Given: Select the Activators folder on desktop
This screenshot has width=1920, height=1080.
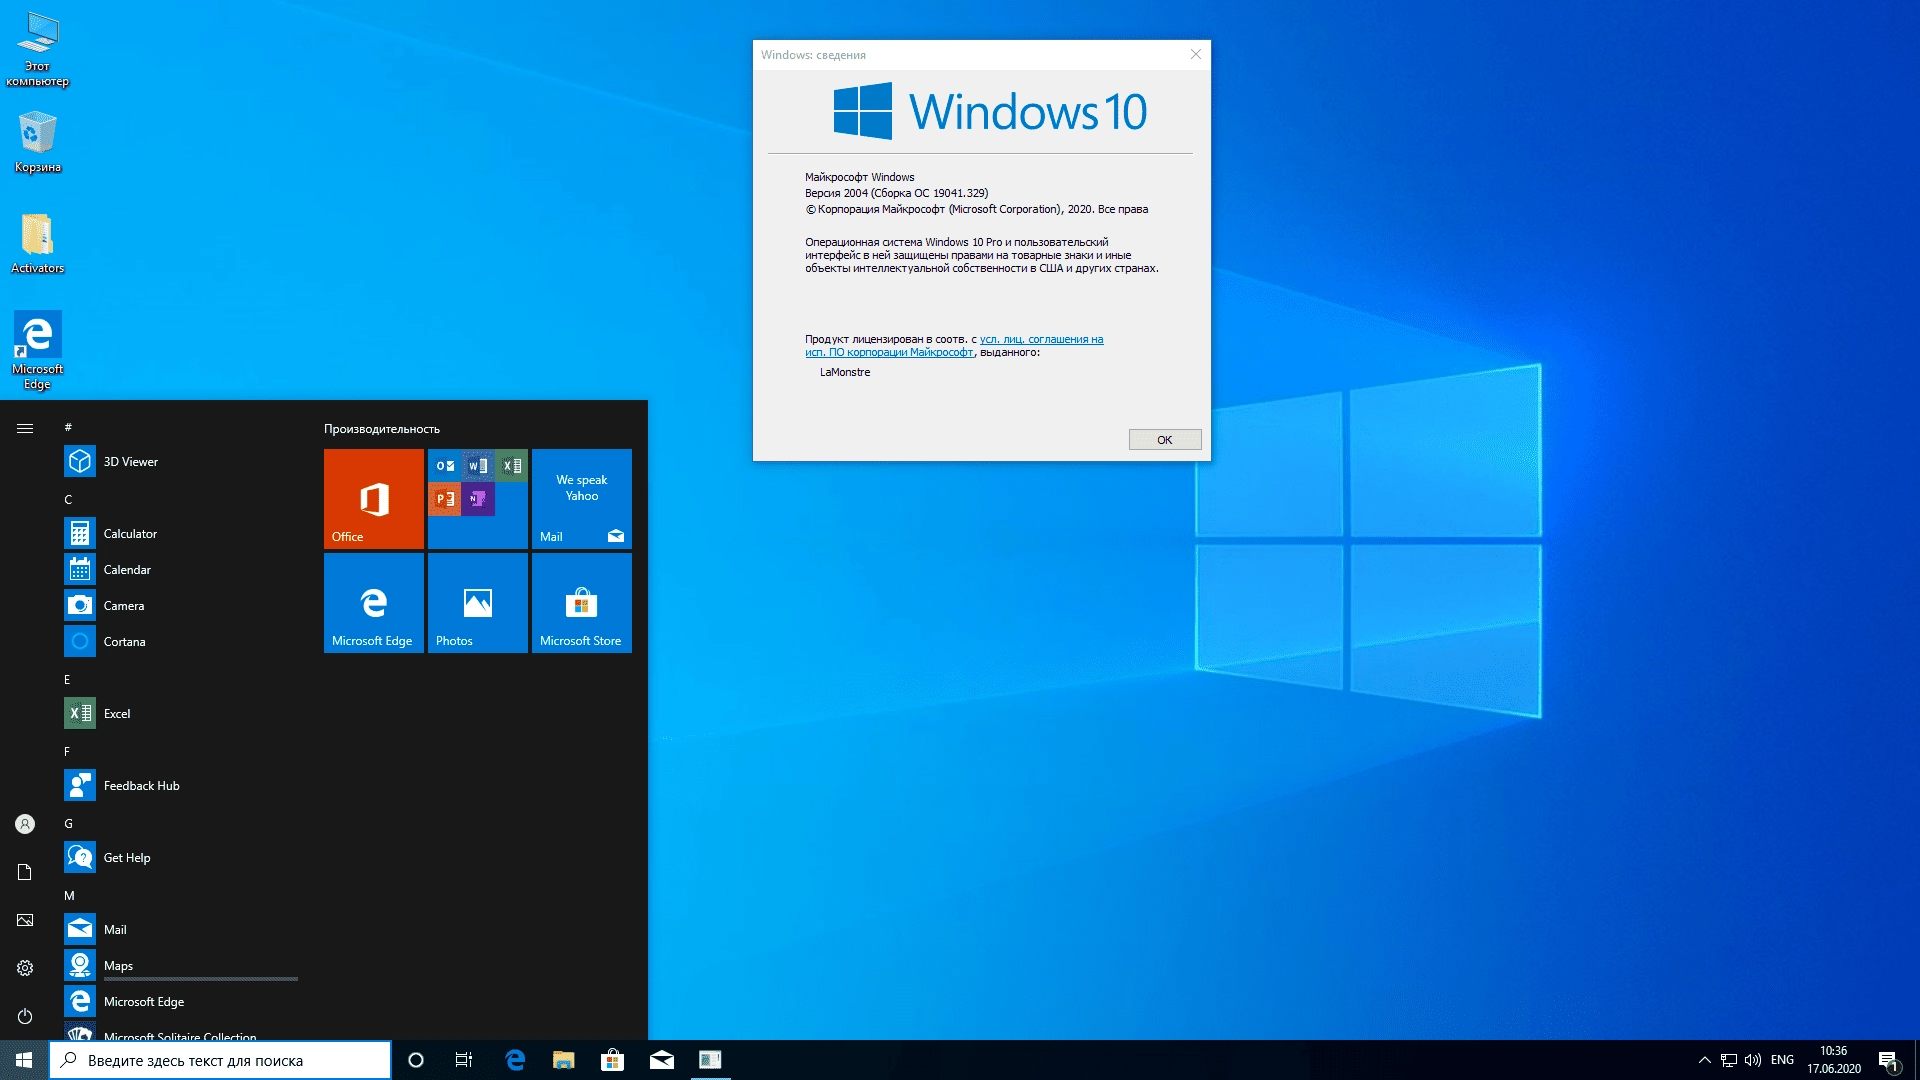Looking at the screenshot, I should click(38, 243).
